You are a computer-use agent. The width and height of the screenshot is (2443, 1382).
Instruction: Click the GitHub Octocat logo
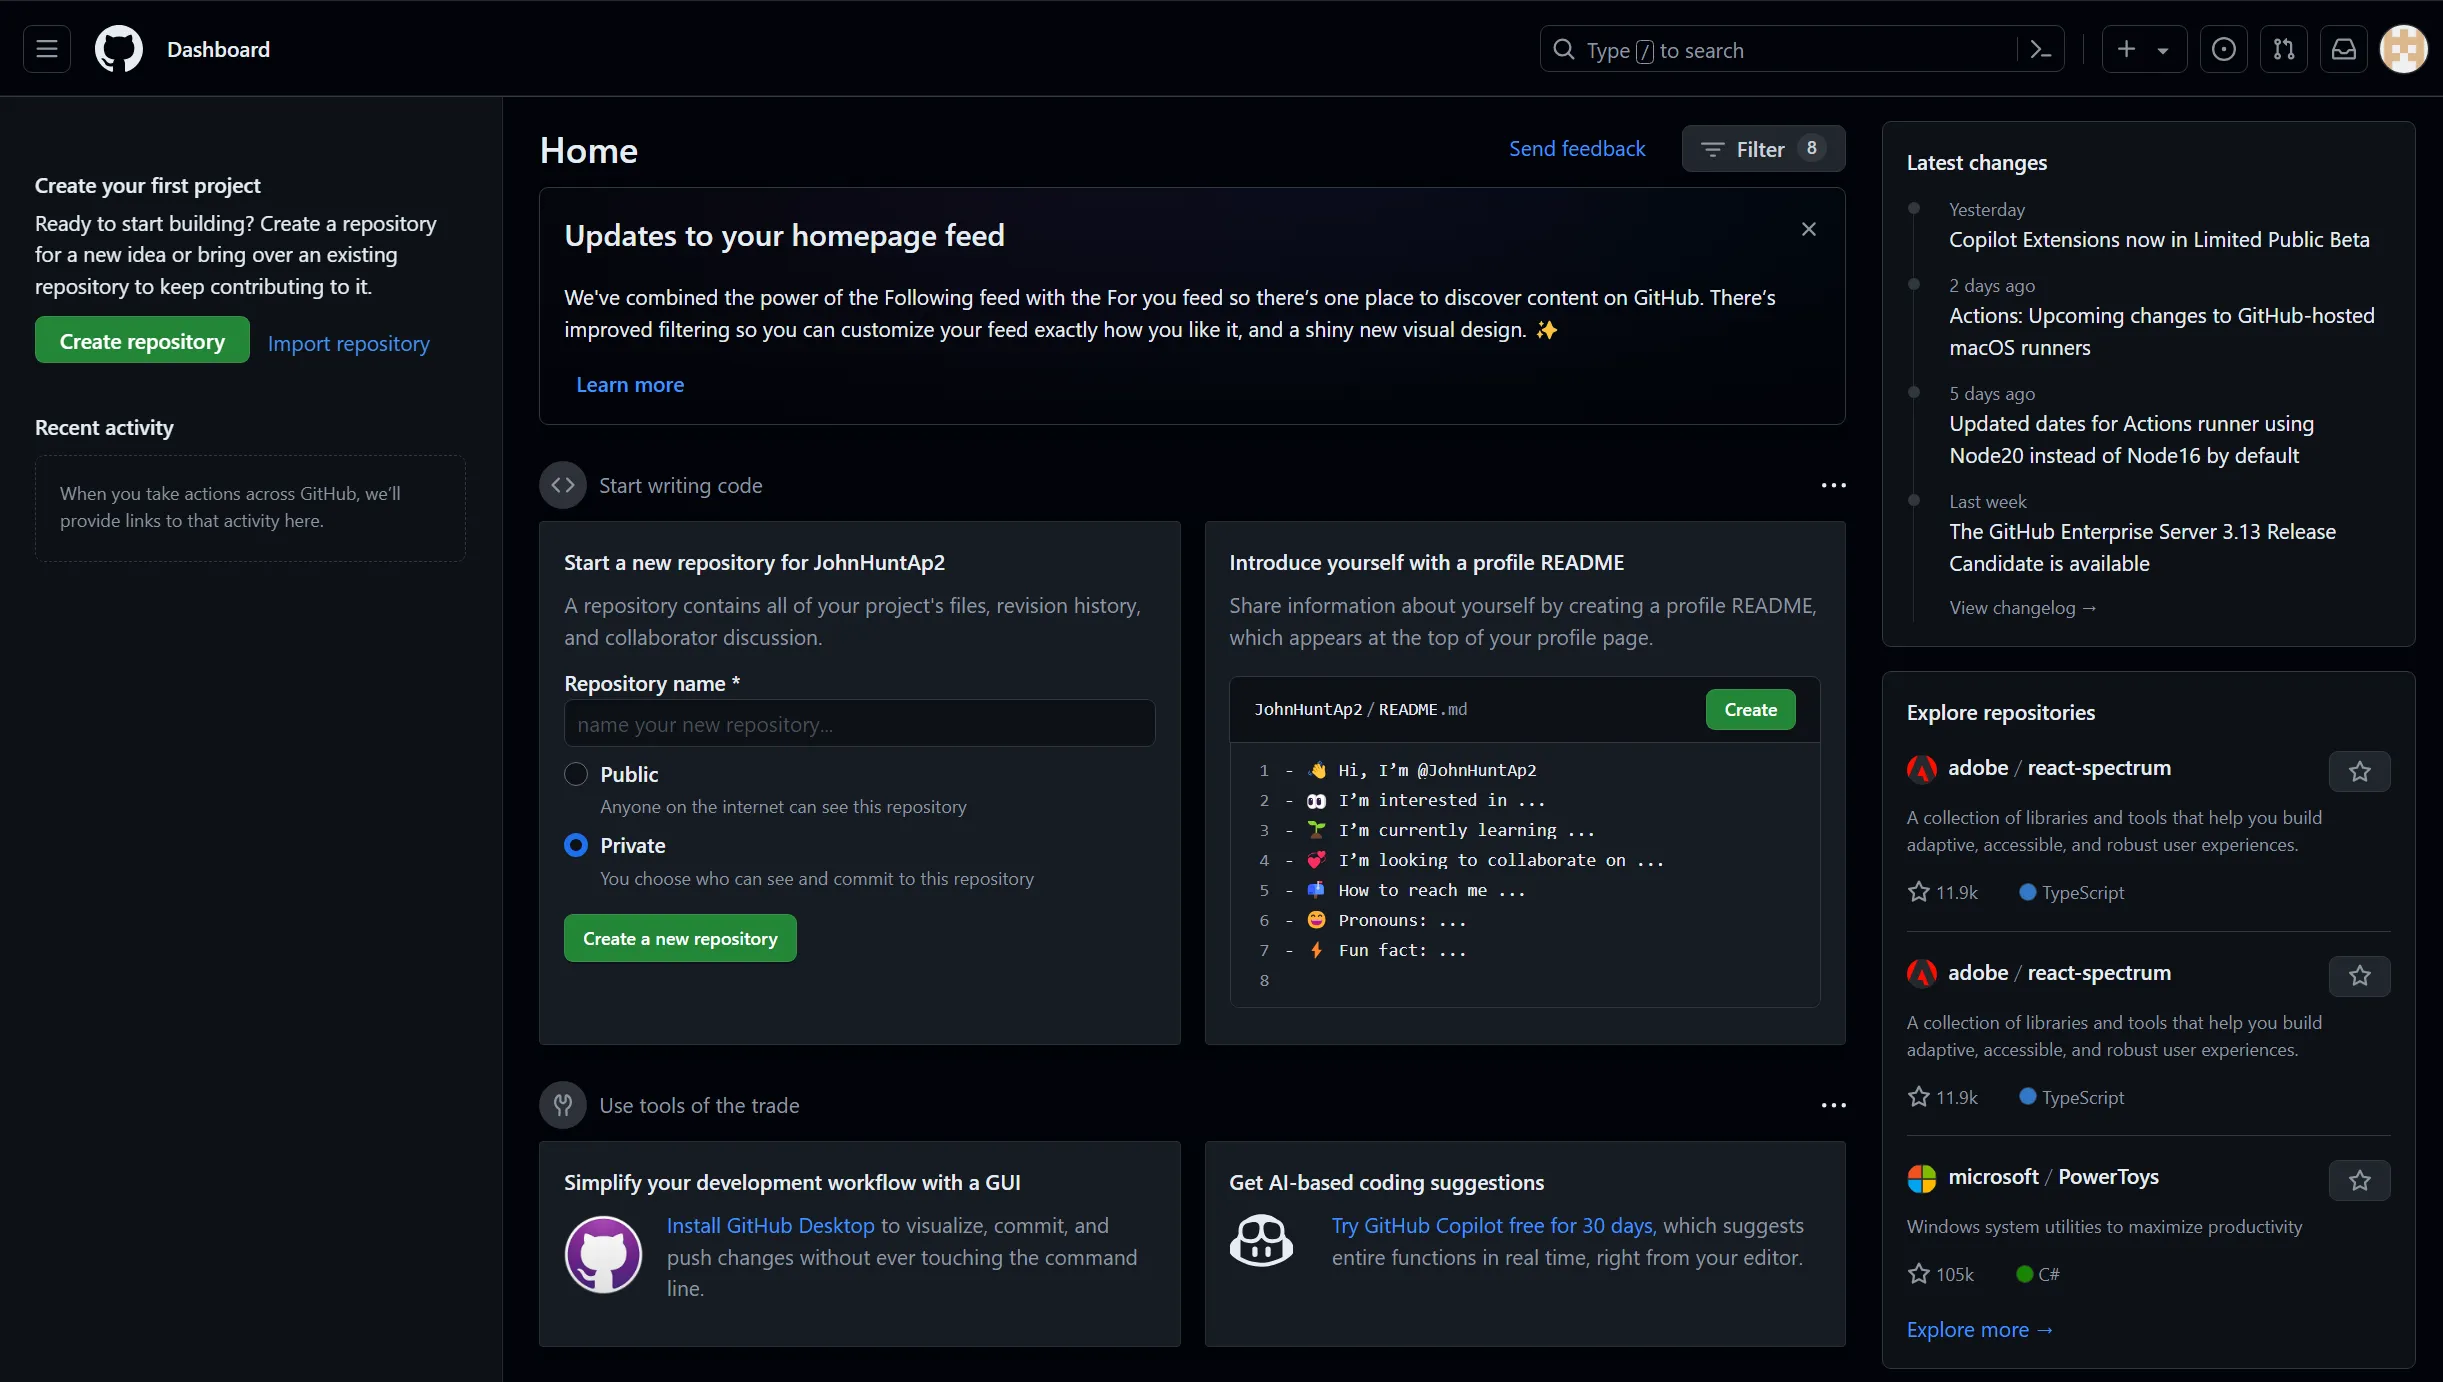(118, 49)
